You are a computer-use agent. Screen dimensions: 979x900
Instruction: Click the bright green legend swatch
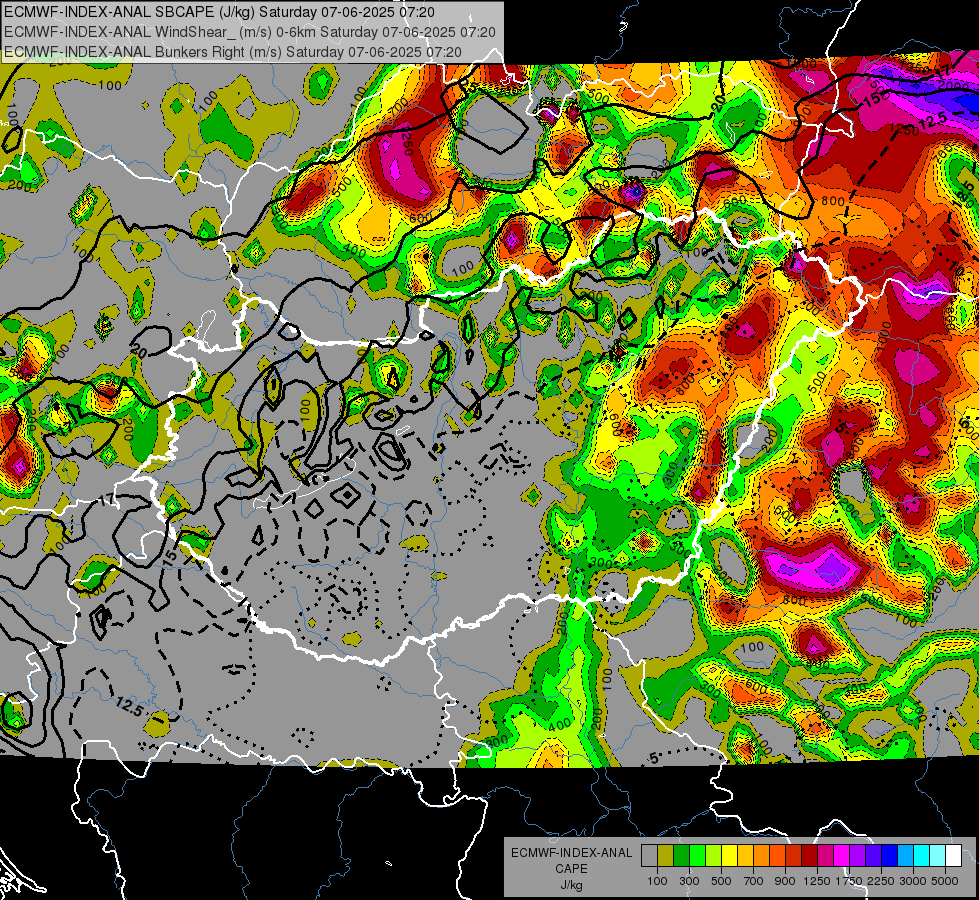[x=697, y=856]
